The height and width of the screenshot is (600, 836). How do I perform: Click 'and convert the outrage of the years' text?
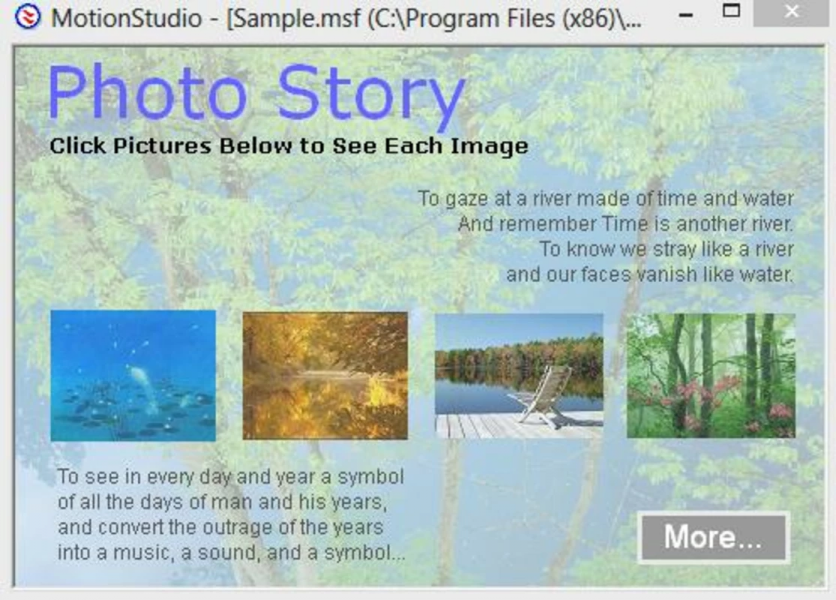[220, 526]
